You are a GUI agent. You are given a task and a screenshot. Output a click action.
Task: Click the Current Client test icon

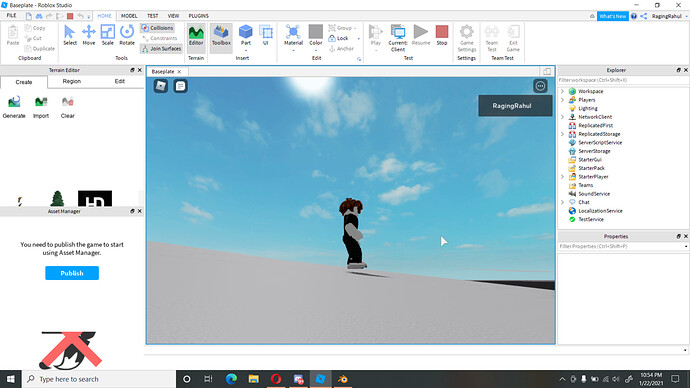coord(398,38)
